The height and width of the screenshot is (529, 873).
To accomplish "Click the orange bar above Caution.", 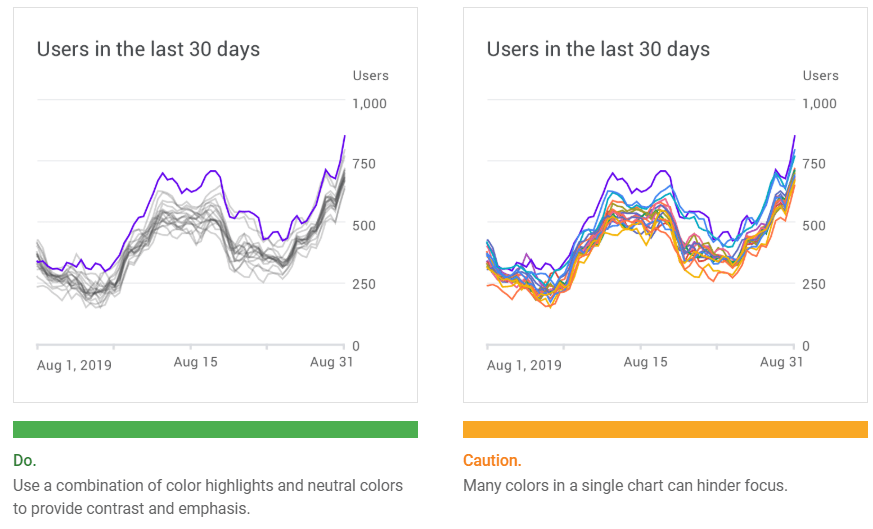I will tap(665, 429).
